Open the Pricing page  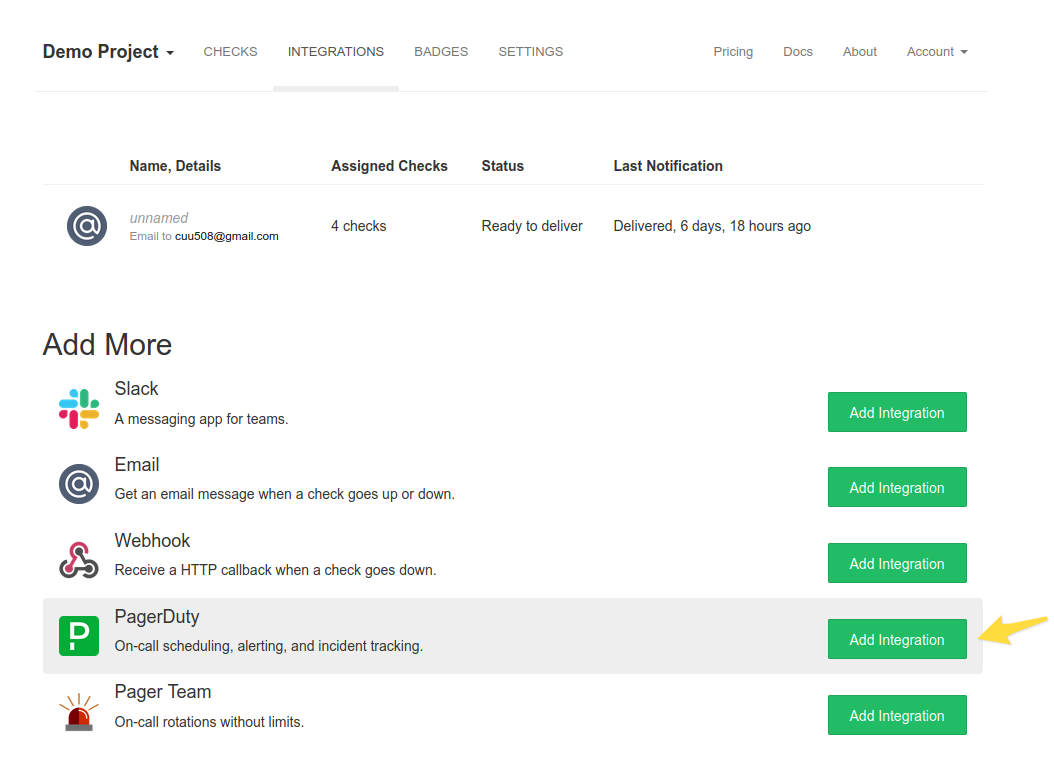tap(733, 51)
